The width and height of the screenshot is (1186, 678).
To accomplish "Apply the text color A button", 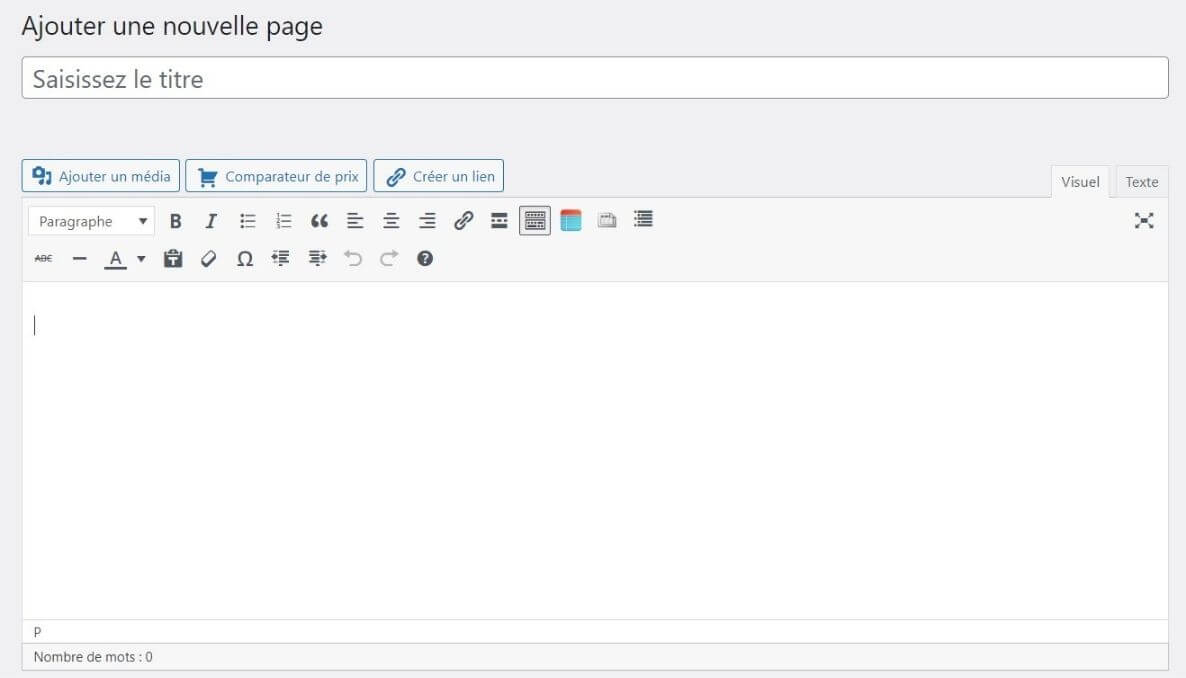I will click(x=115, y=259).
